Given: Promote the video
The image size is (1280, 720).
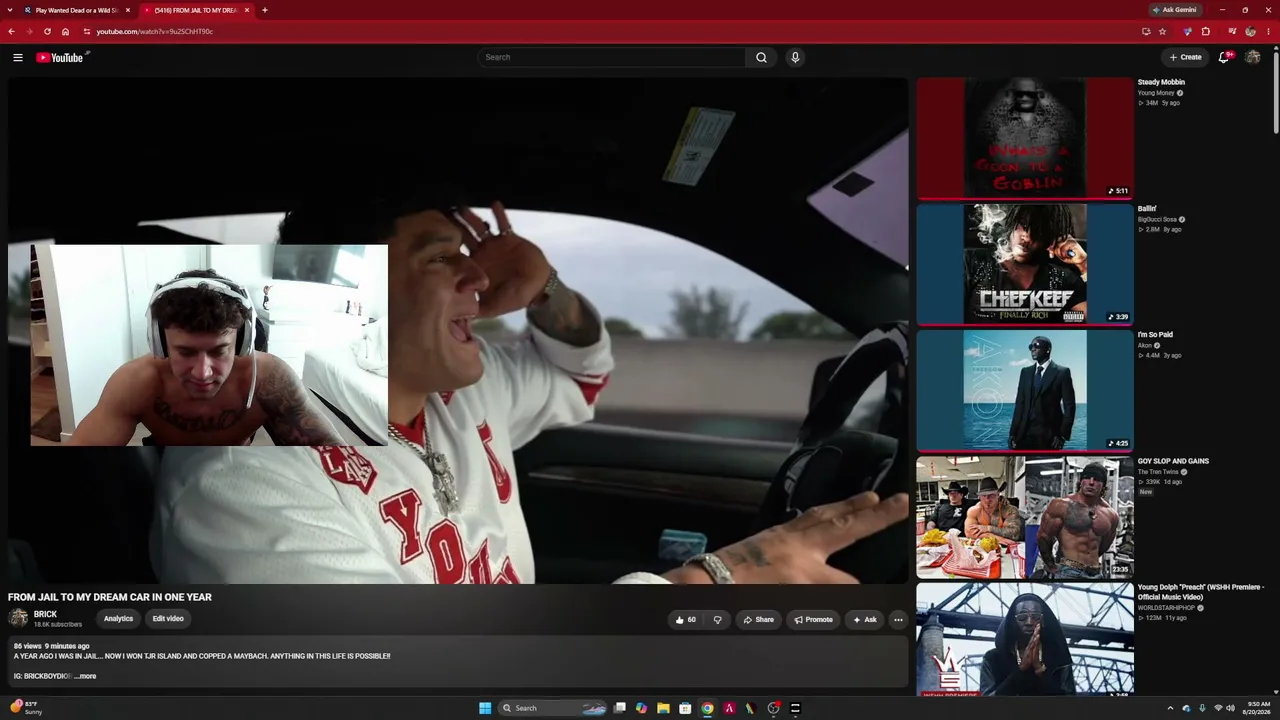Looking at the screenshot, I should pos(813,620).
